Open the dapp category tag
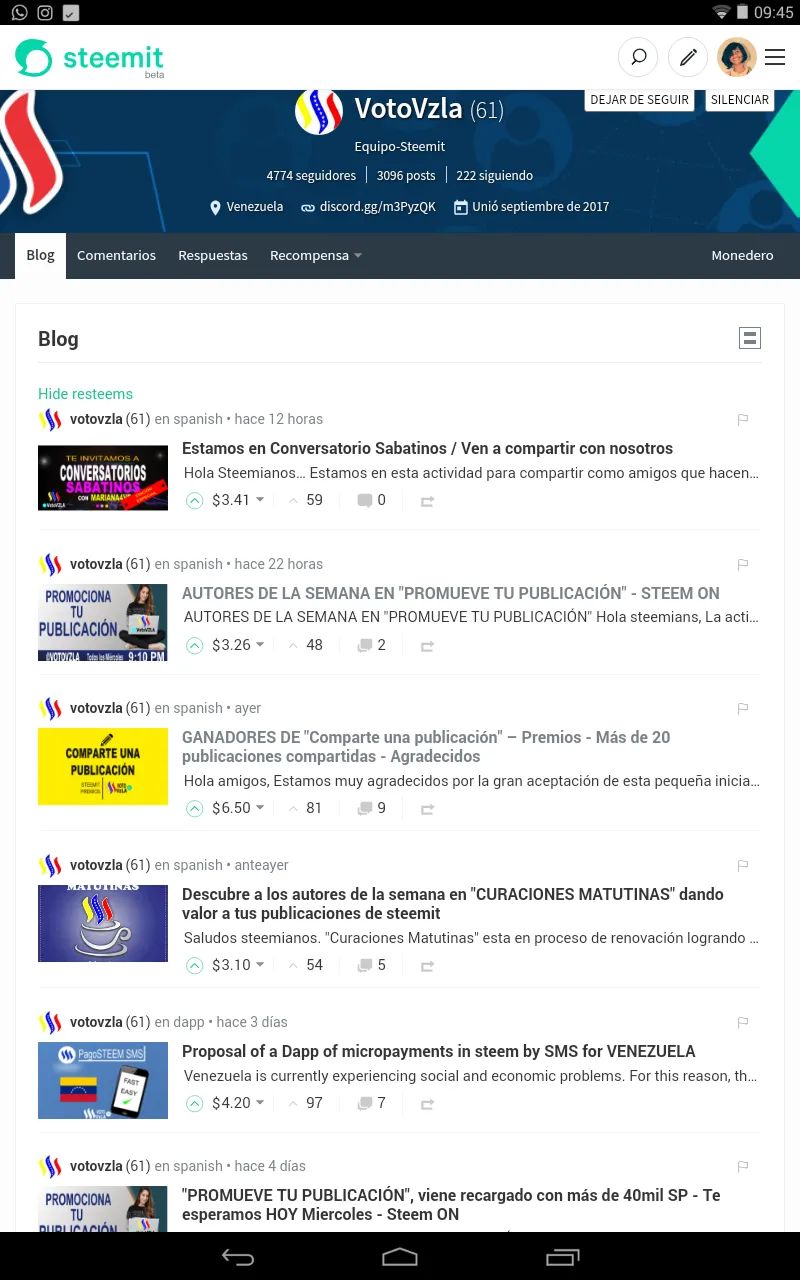The image size is (800, 1280). pyautogui.click(x=189, y=1022)
